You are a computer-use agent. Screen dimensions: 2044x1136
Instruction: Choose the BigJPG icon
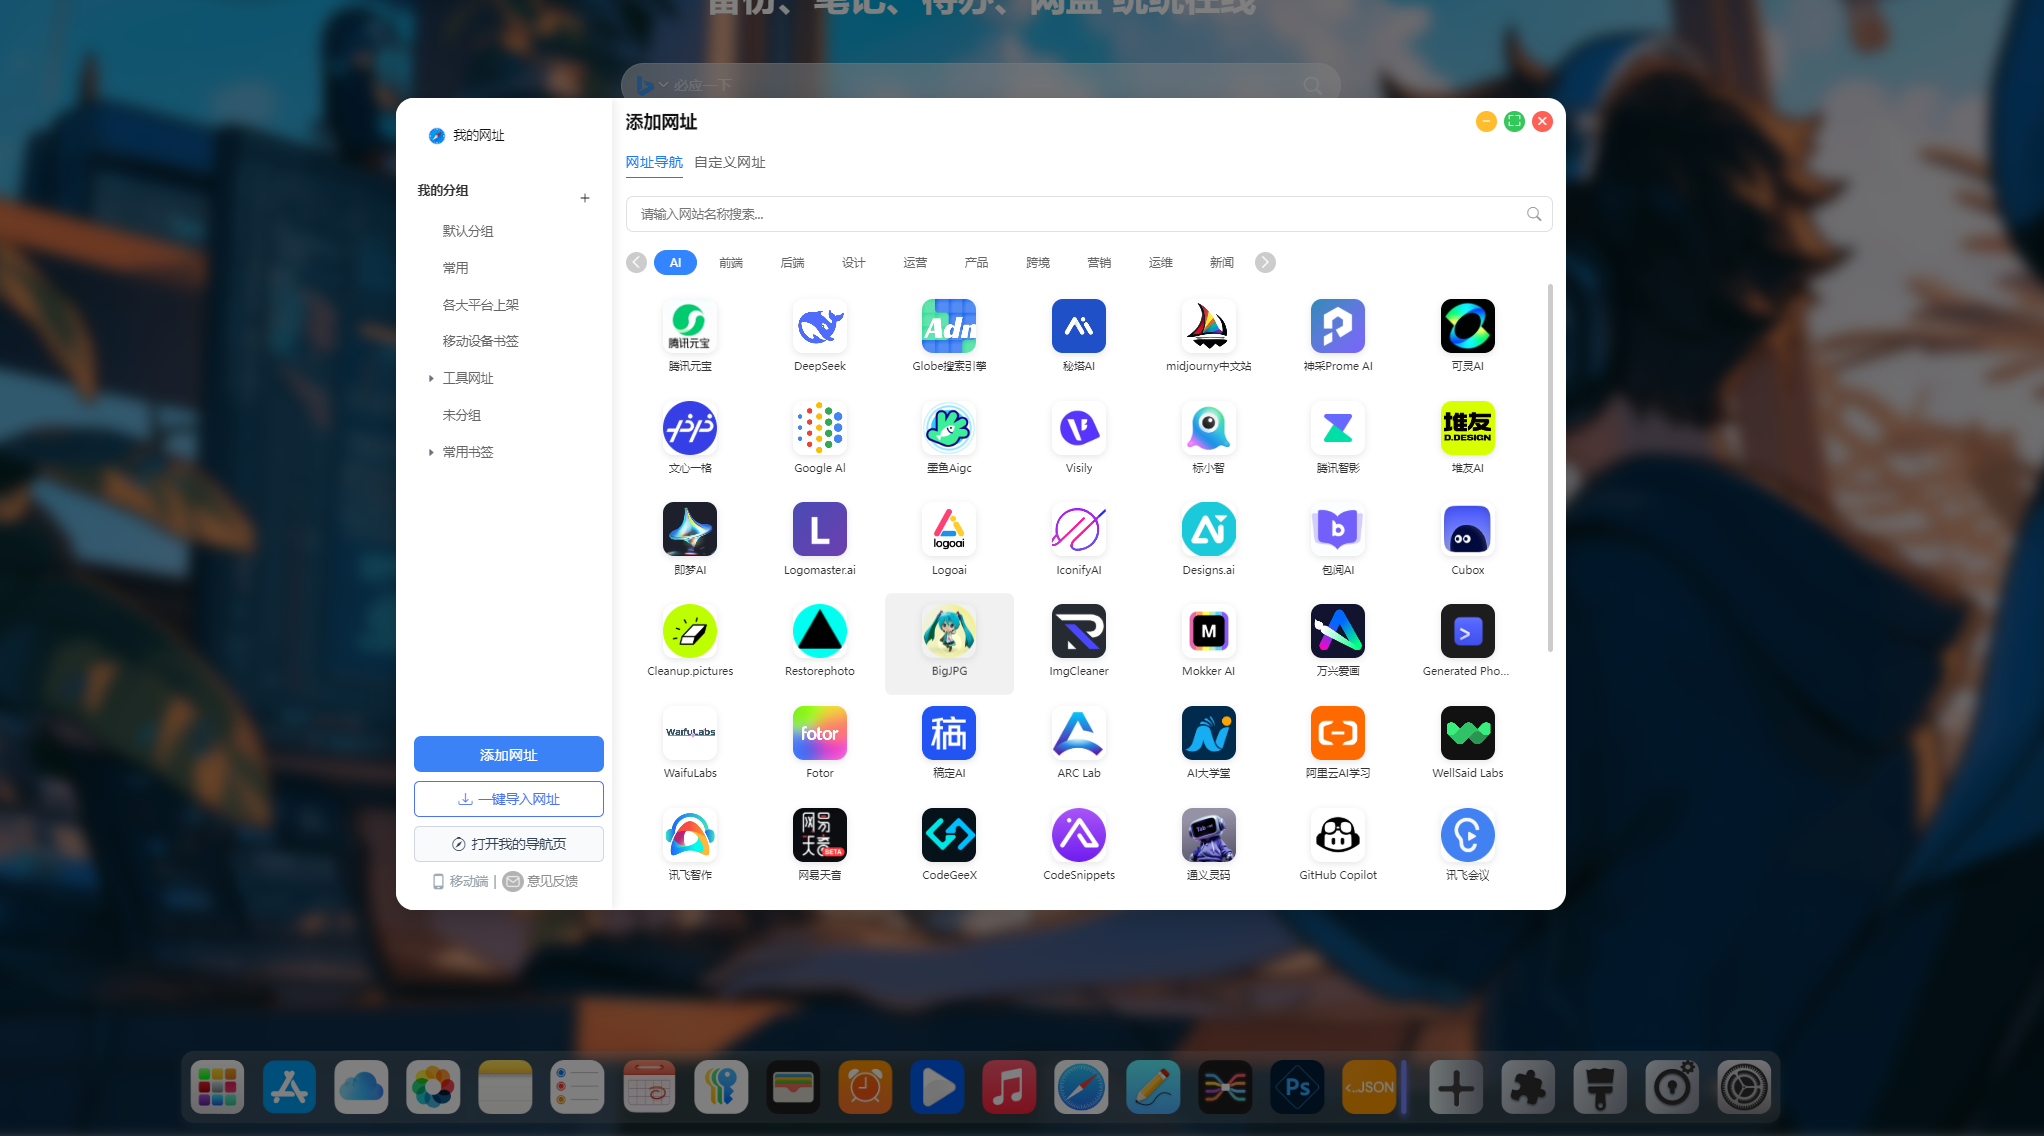[x=949, y=631]
